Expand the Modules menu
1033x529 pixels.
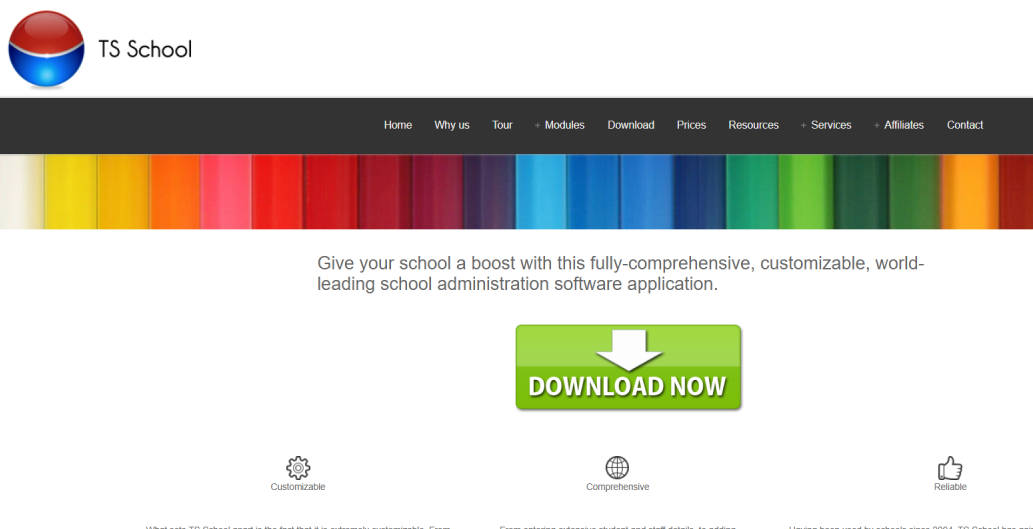pyautogui.click(x=559, y=125)
